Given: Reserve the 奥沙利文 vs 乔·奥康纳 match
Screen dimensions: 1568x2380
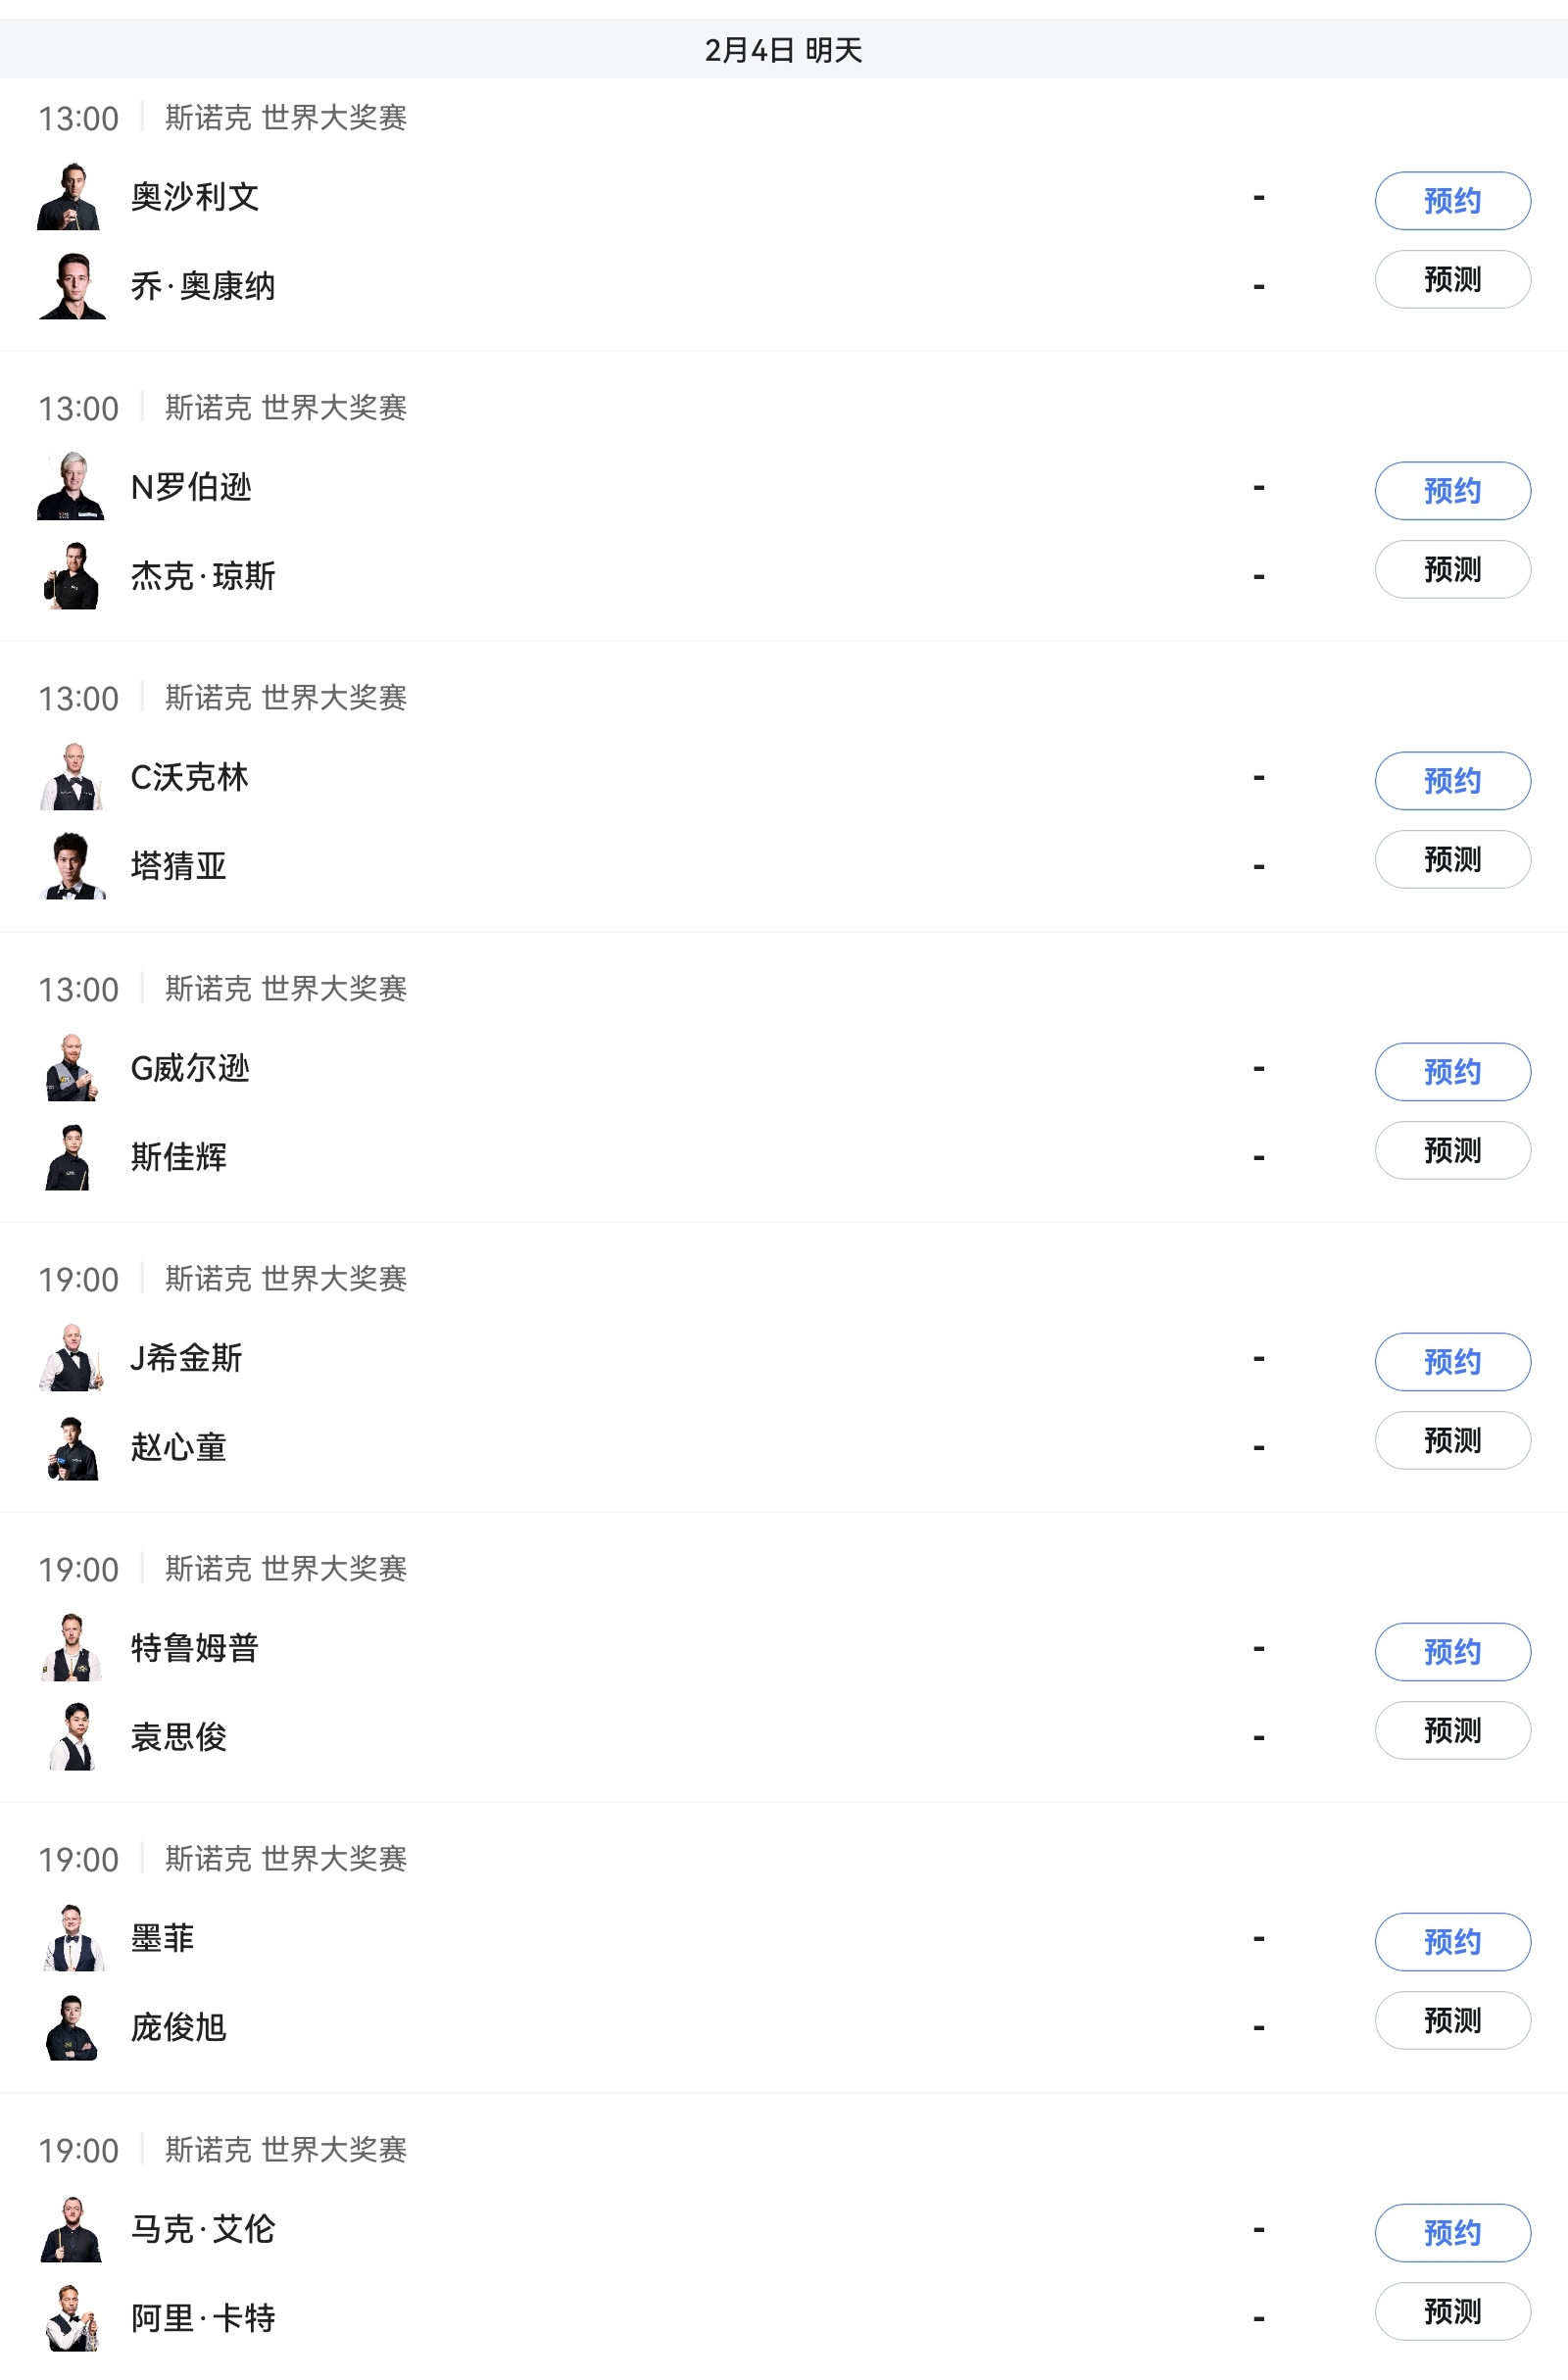Looking at the screenshot, I should tap(1452, 201).
